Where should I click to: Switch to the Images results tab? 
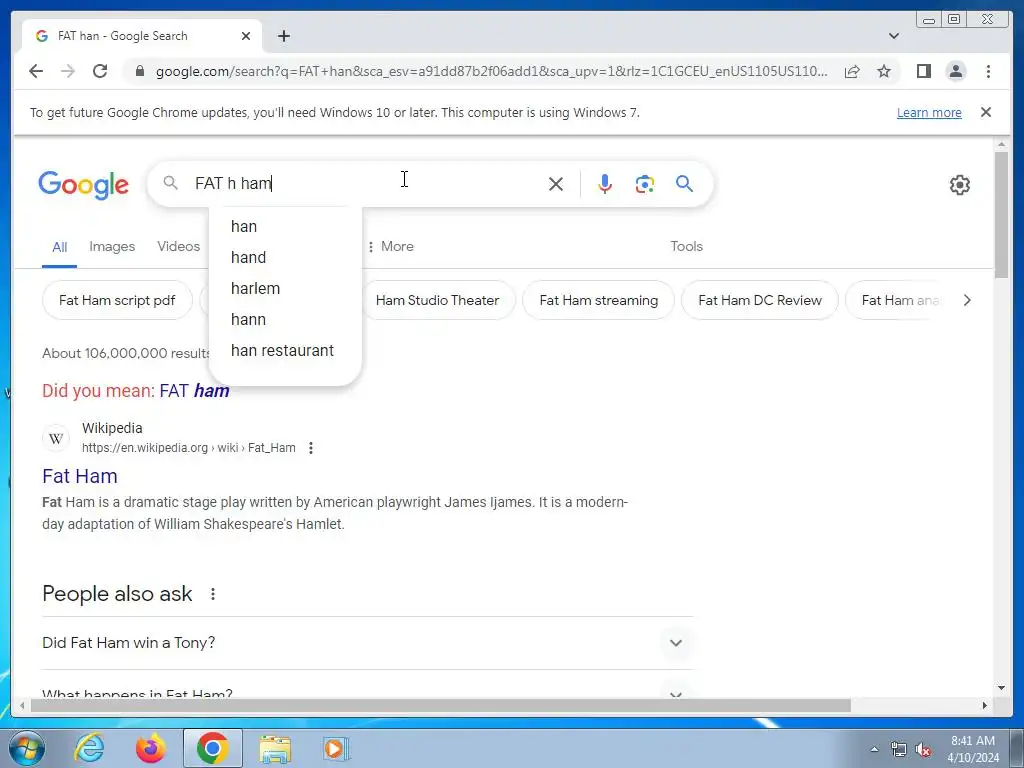pyautogui.click(x=112, y=246)
